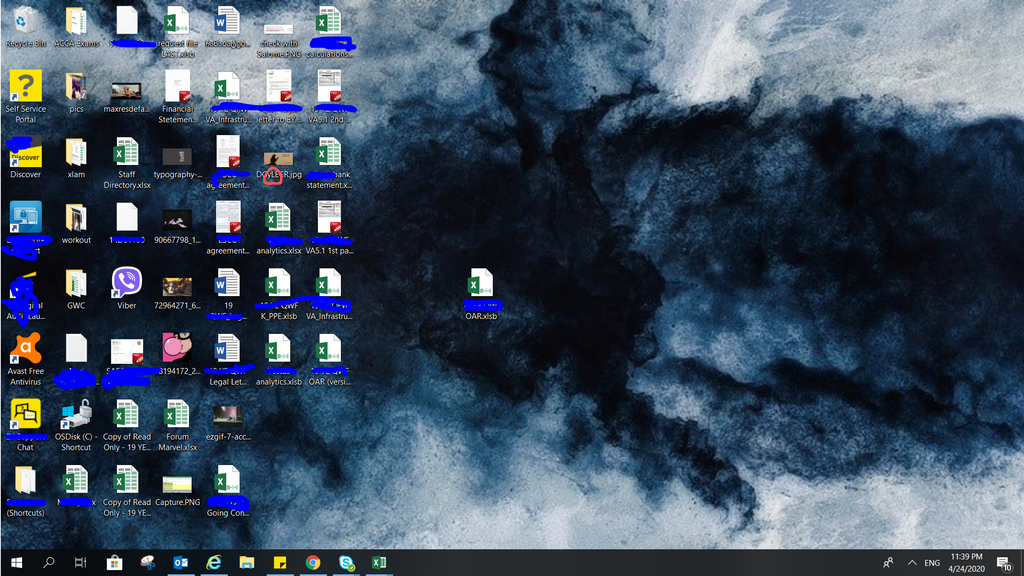The image size is (1024, 576).
Task: Open Microsoft Store from the taskbar
Action: (114, 562)
